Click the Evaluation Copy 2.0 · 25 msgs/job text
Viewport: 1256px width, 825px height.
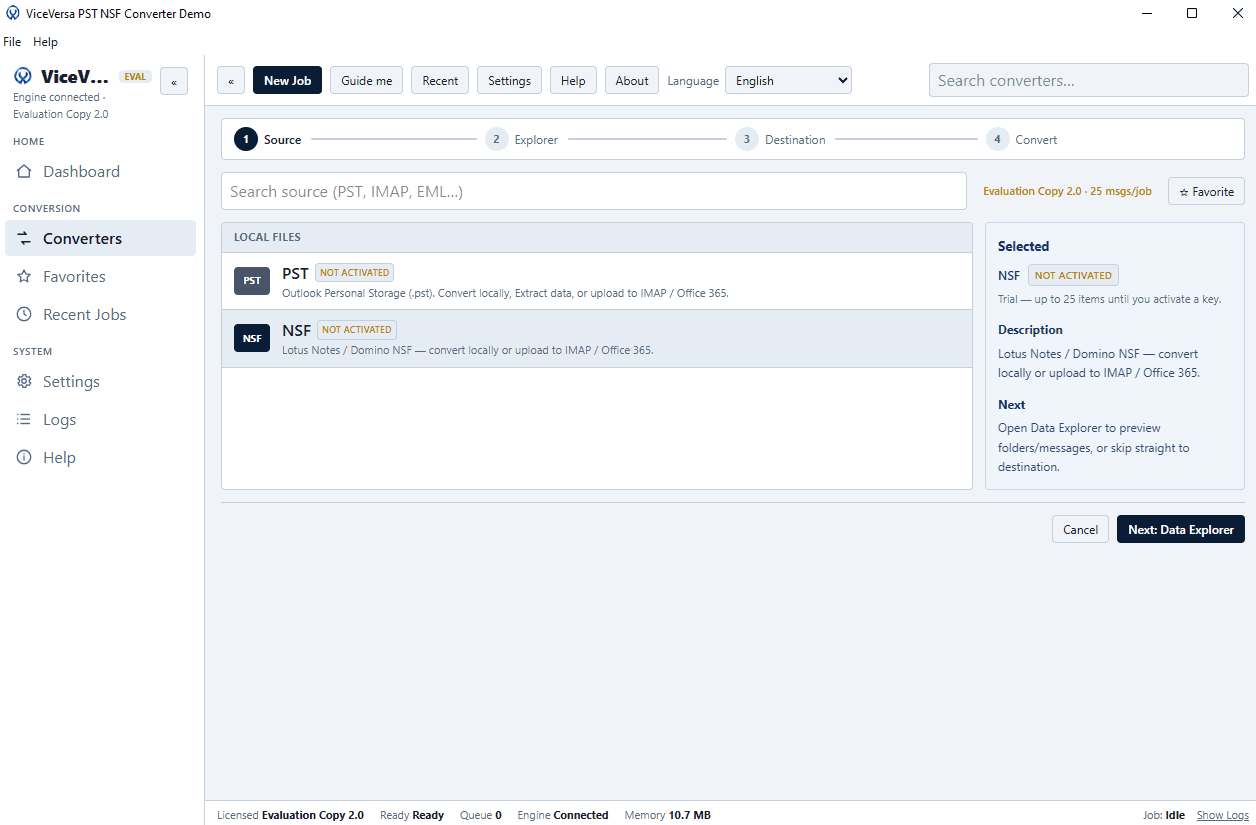click(x=1069, y=191)
